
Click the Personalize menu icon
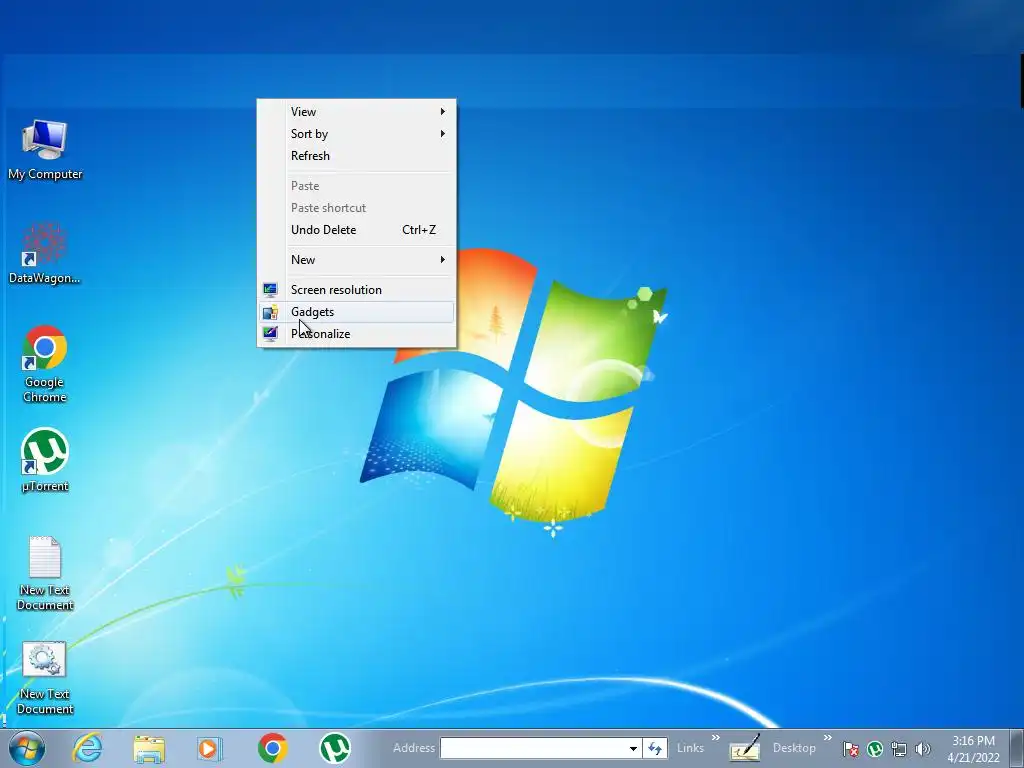coord(270,334)
